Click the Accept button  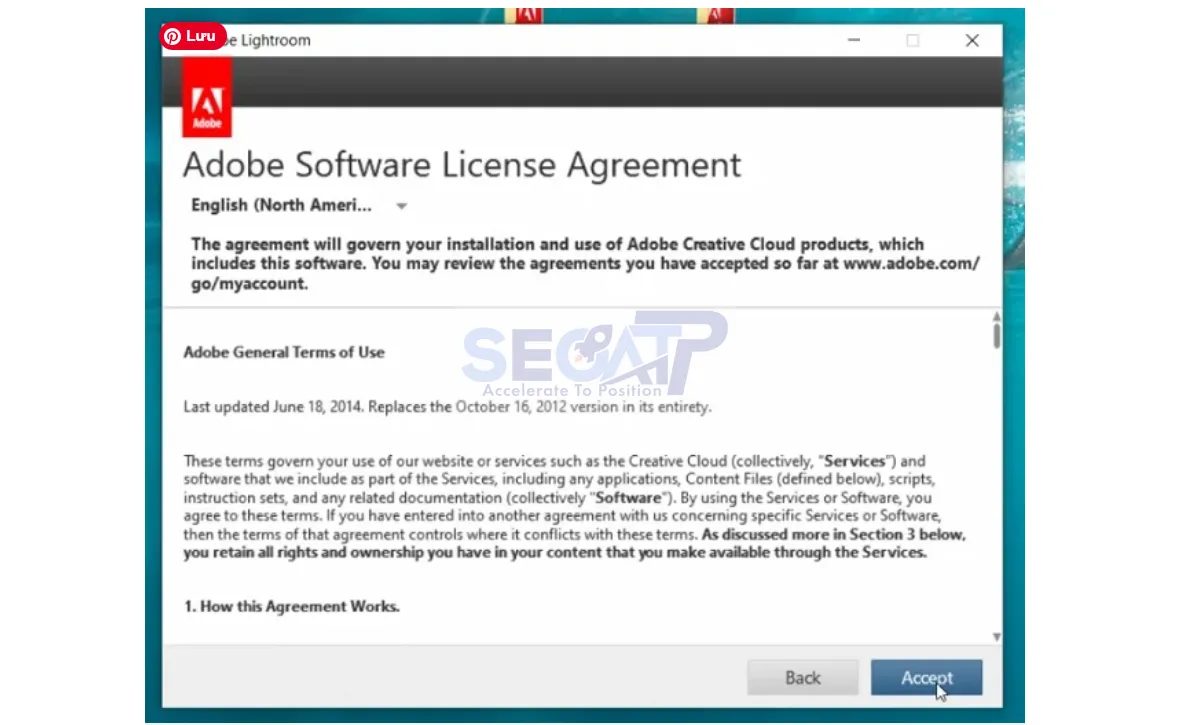click(926, 678)
